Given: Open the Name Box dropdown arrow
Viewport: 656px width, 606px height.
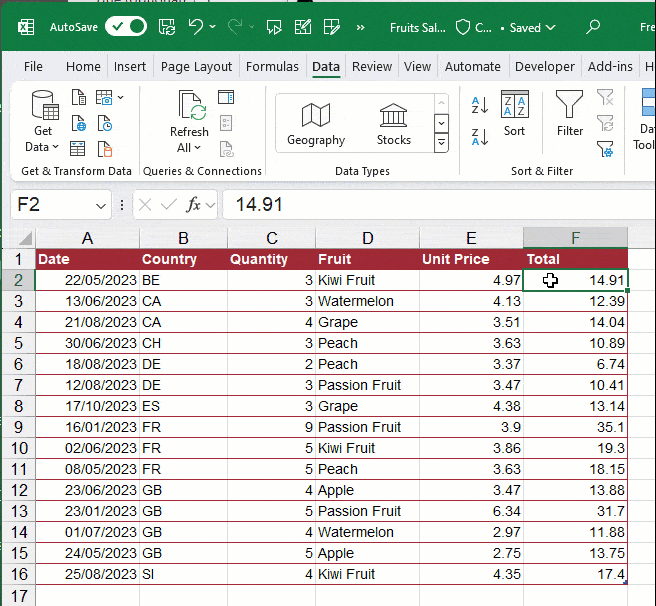Looking at the screenshot, I should click(100, 205).
